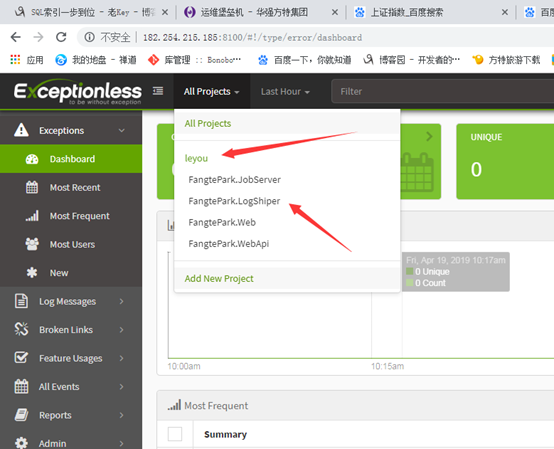Click the browser address bar URL
Viewport: 554px width, 449px height.
pyautogui.click(x=252, y=37)
